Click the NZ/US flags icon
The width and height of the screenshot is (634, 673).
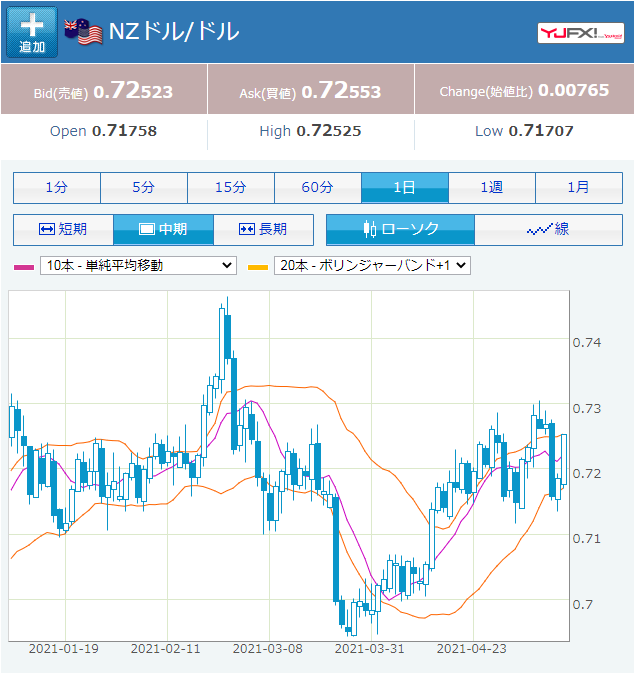point(83,32)
